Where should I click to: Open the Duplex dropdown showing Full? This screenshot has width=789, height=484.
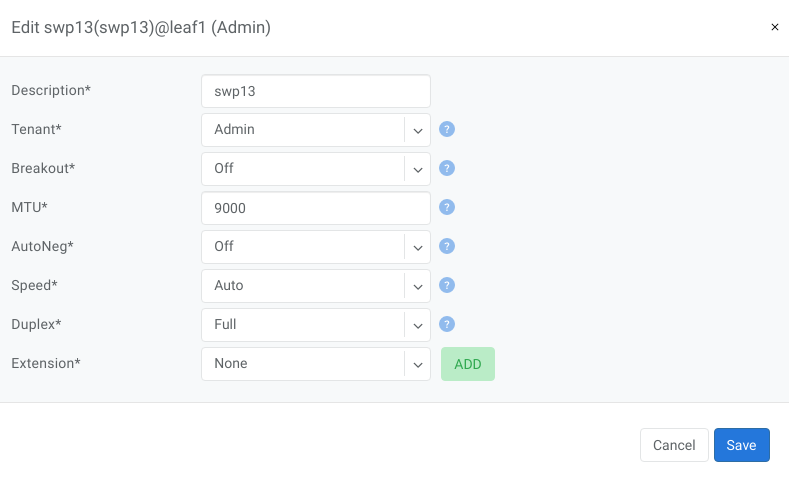coord(305,324)
